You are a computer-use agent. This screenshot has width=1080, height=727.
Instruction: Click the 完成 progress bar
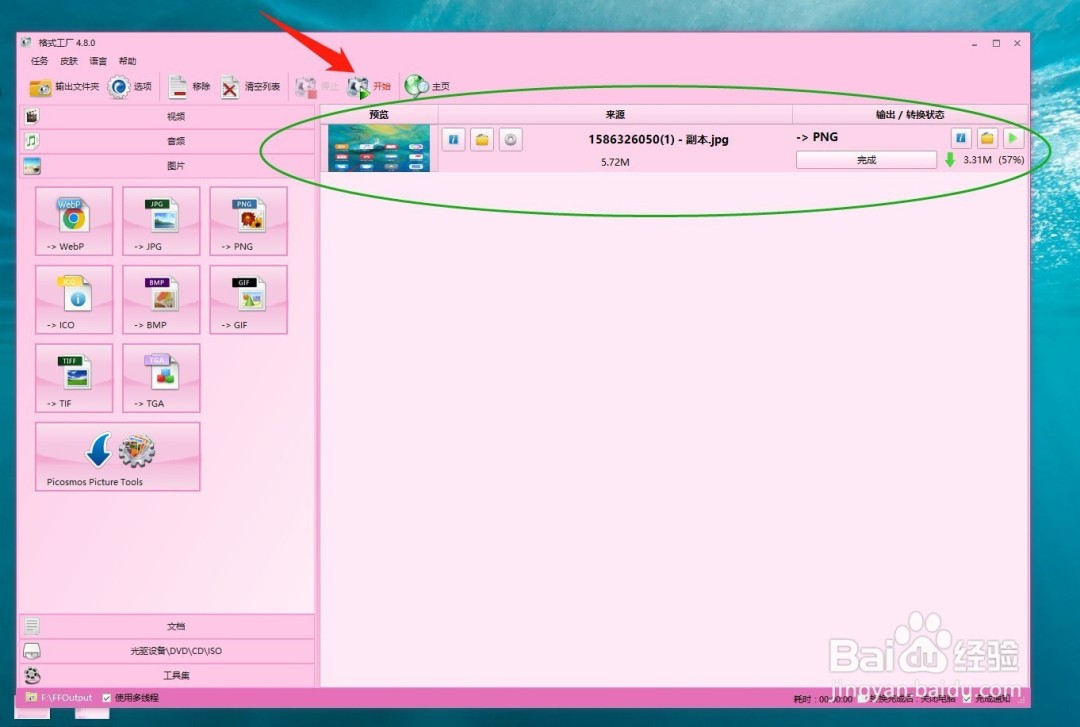pyautogui.click(x=866, y=160)
